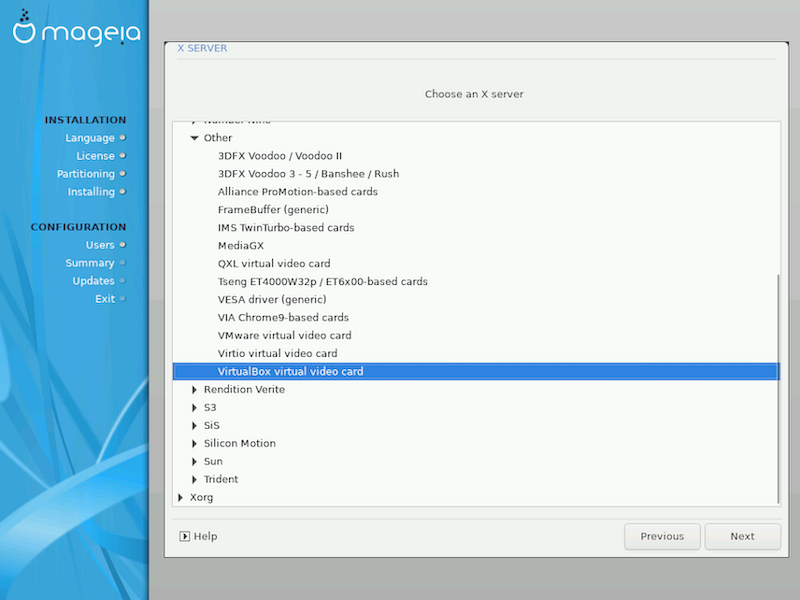Select FrameBuffer (generic) driver
The height and width of the screenshot is (600, 800).
coord(273,210)
